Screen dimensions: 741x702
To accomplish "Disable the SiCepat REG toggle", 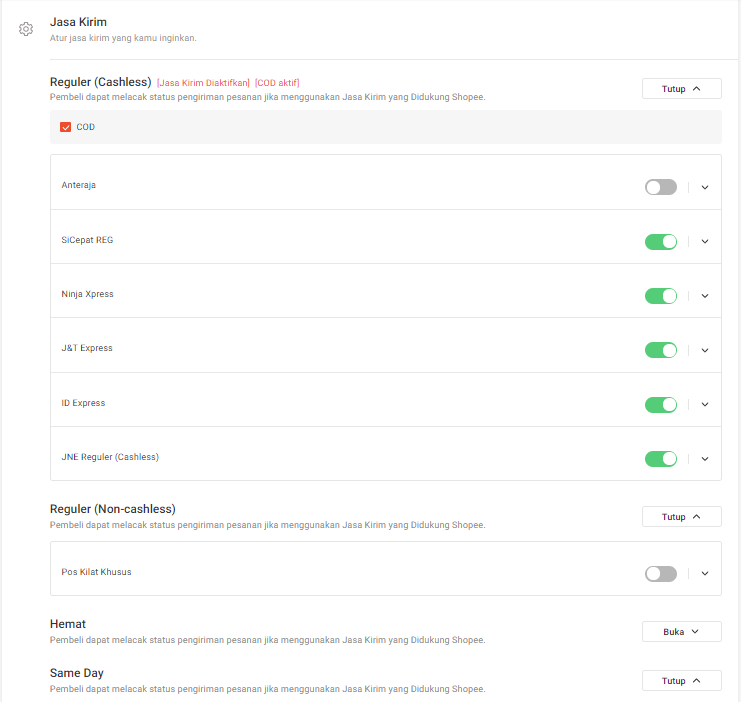I will (661, 242).
